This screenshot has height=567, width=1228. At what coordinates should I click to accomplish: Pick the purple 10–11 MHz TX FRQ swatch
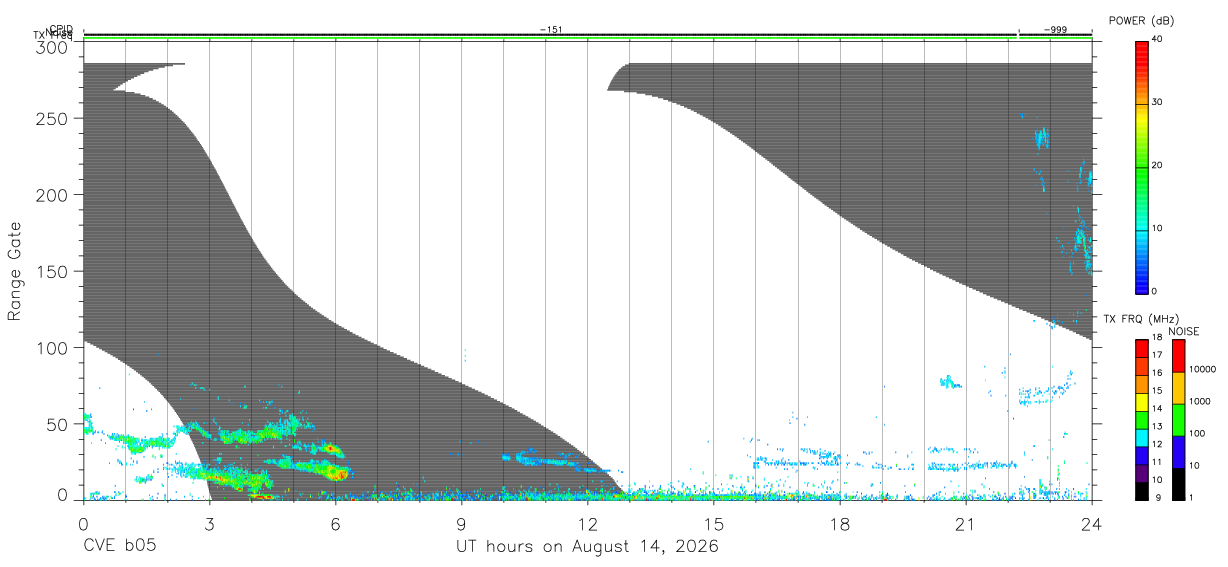1141,474
